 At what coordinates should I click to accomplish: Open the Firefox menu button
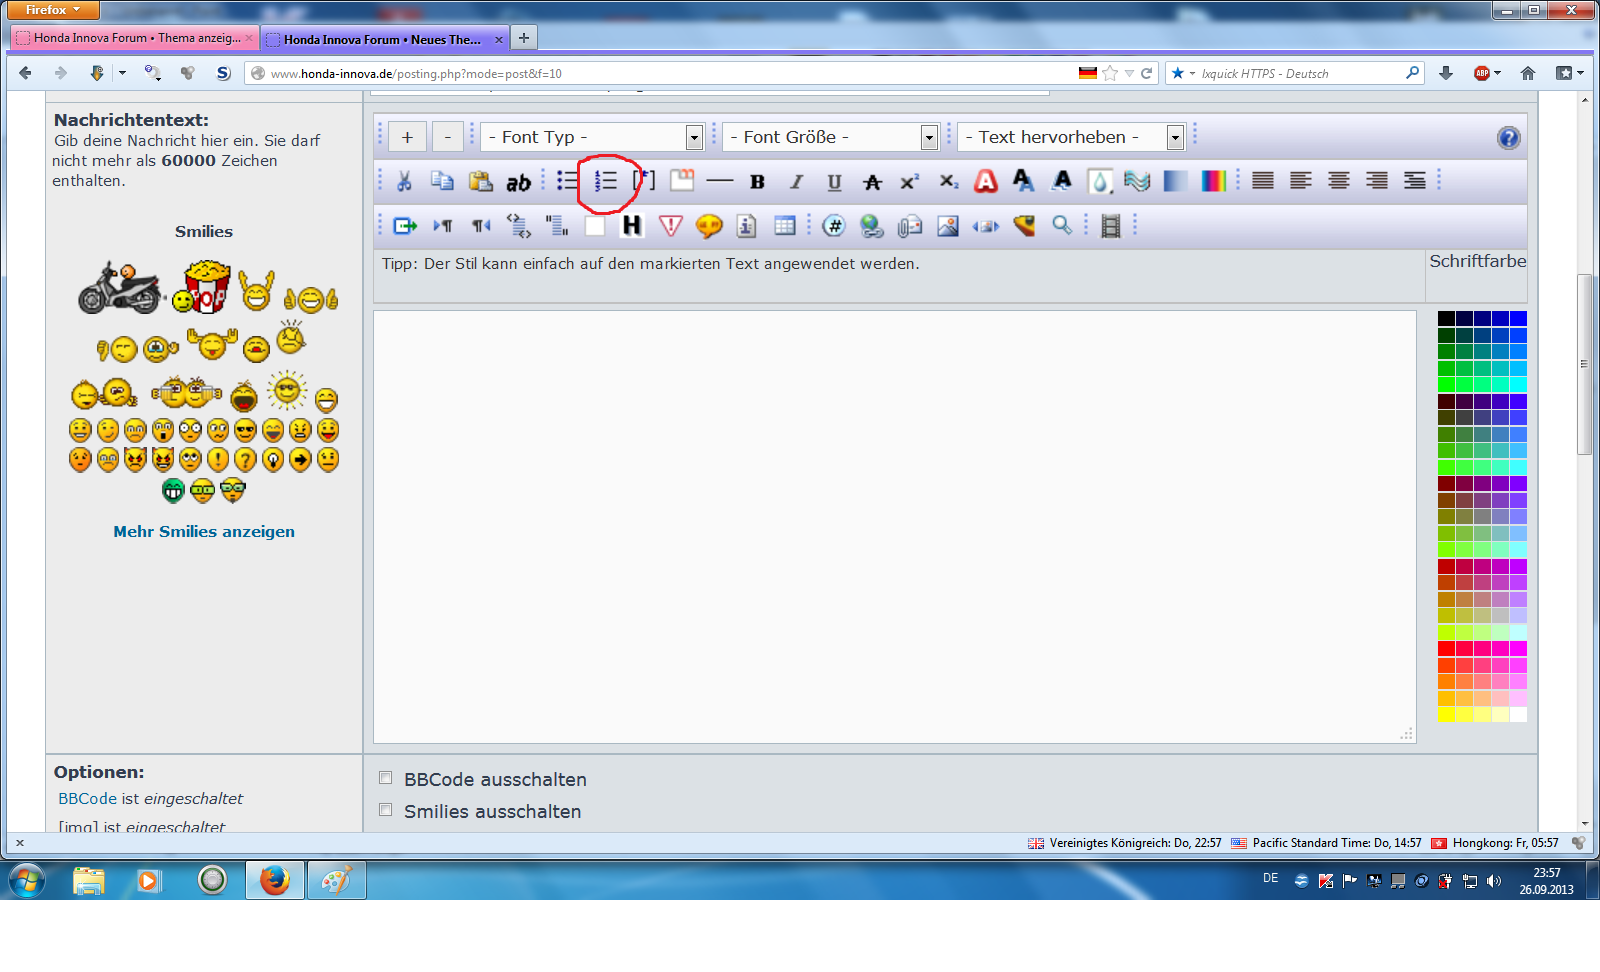[x=53, y=10]
